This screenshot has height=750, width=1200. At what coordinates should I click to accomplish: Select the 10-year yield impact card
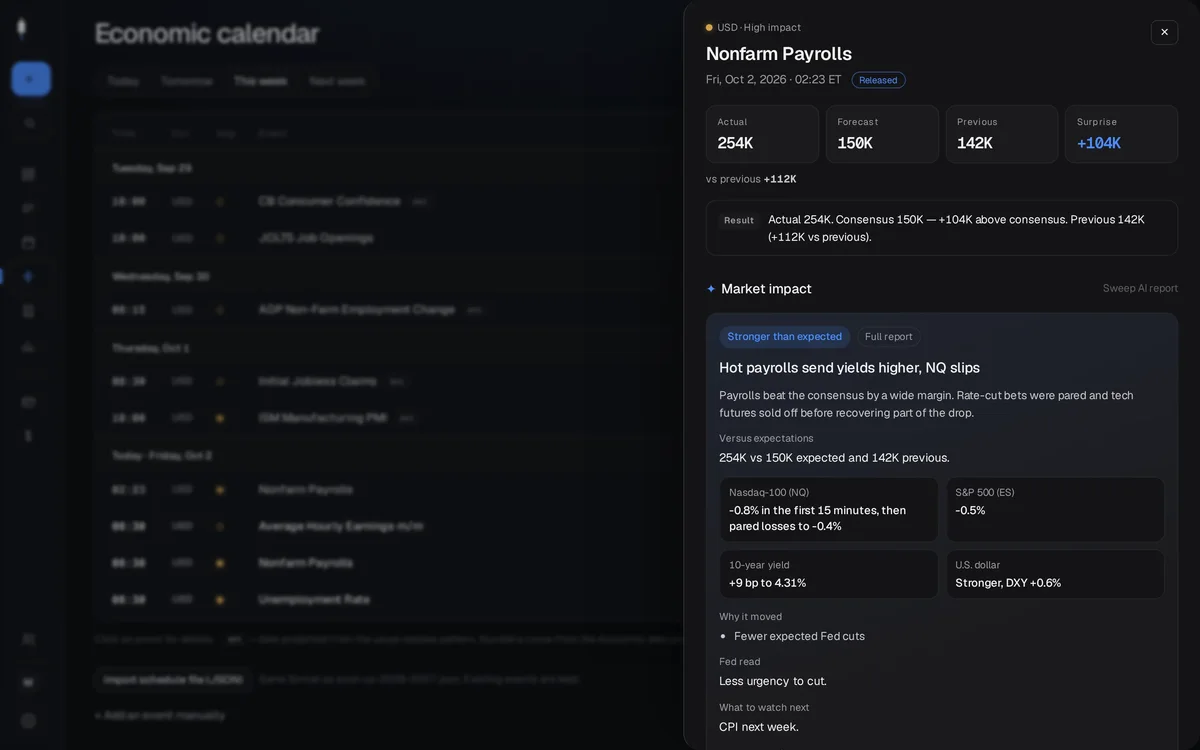(x=829, y=575)
